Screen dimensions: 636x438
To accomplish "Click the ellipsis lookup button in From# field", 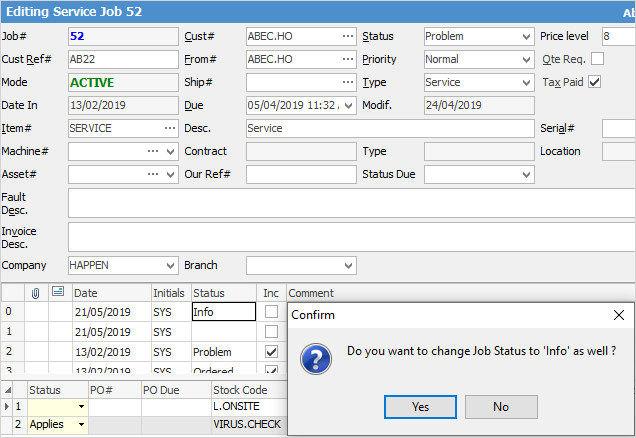I will 347,60.
